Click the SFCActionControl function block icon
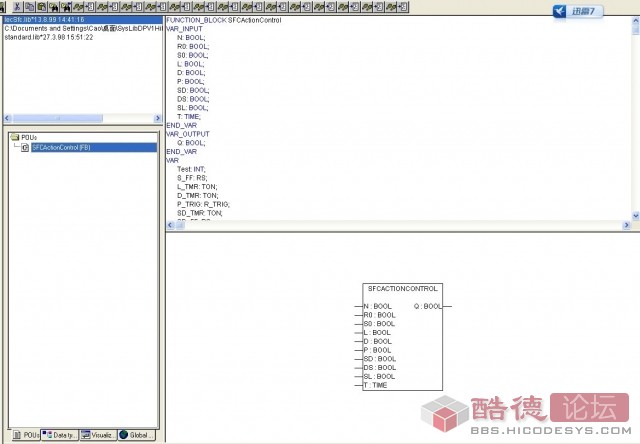 (25, 148)
